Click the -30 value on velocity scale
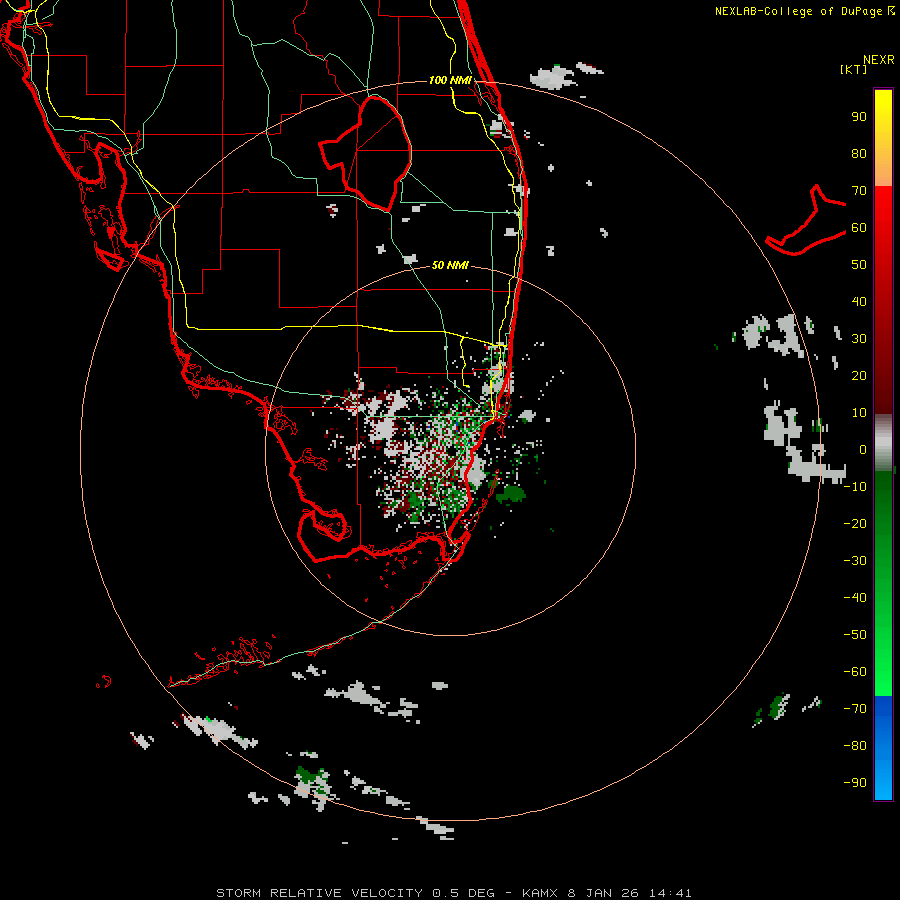Screen dimensions: 900x900 855,561
